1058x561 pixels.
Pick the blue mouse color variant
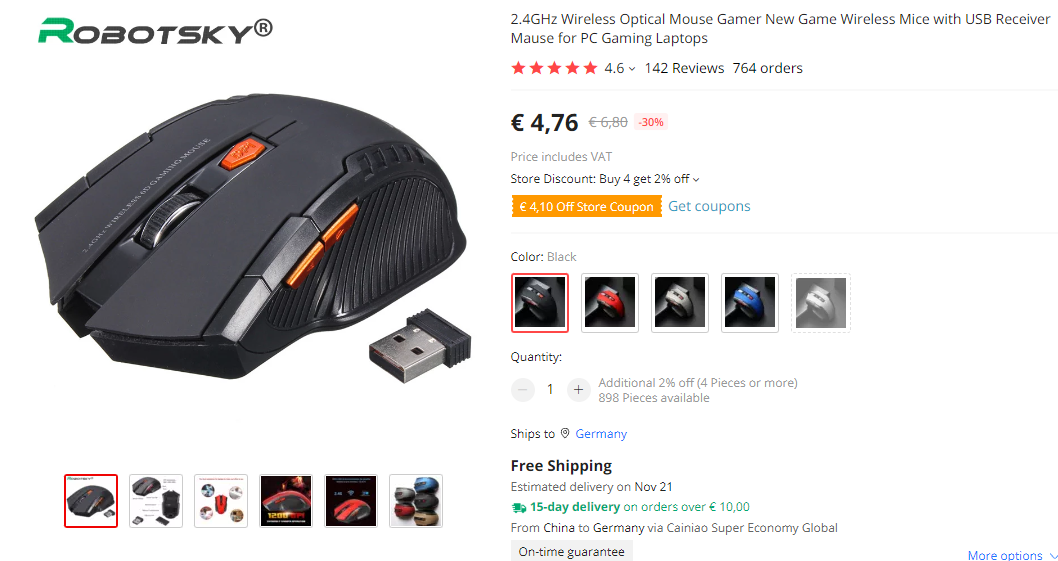click(750, 302)
